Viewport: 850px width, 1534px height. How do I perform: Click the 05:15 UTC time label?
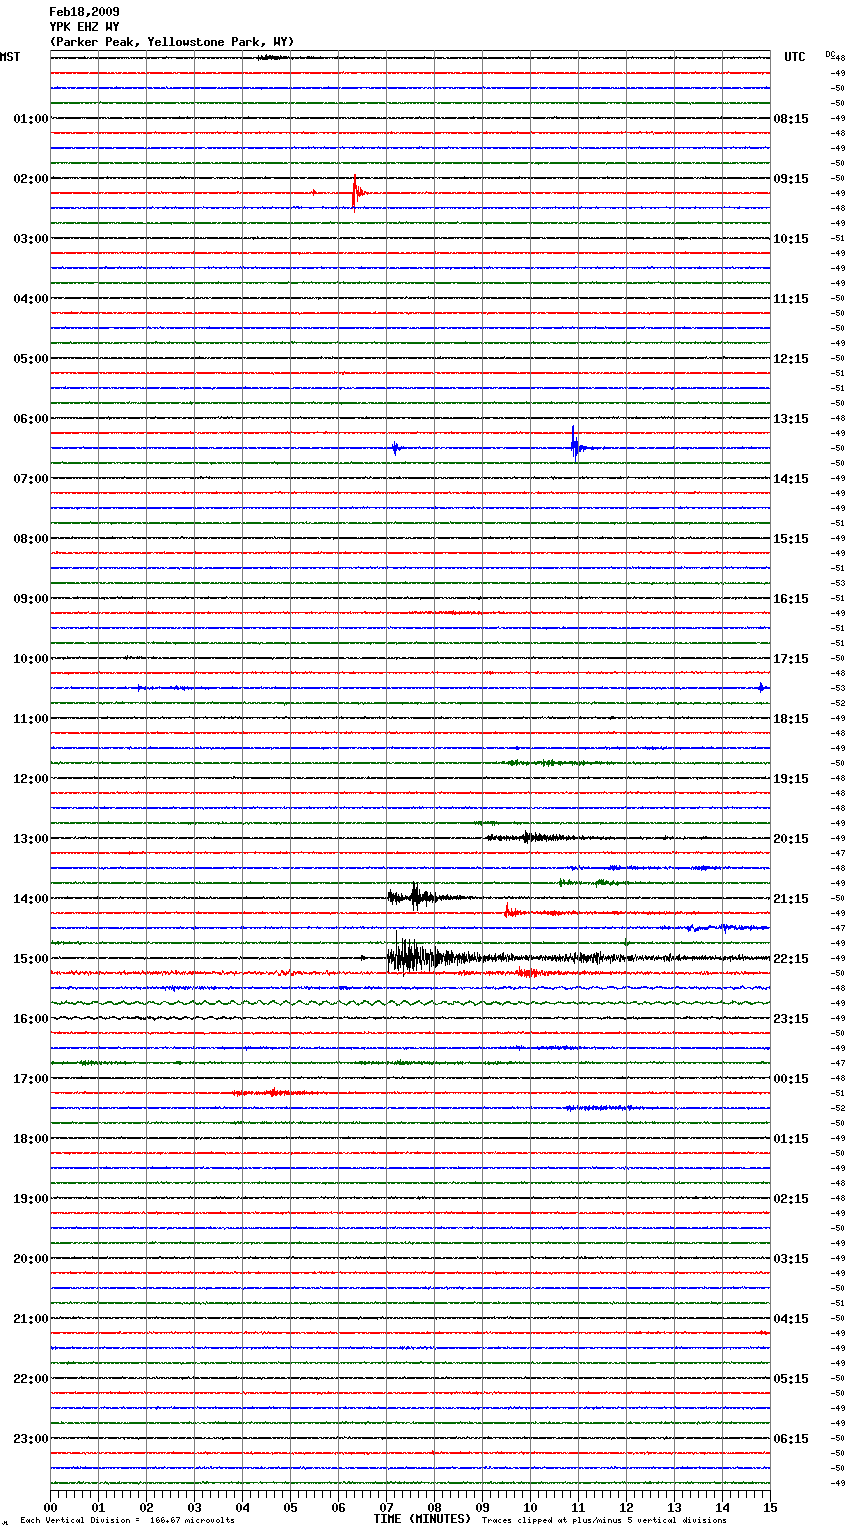[x=791, y=1379]
